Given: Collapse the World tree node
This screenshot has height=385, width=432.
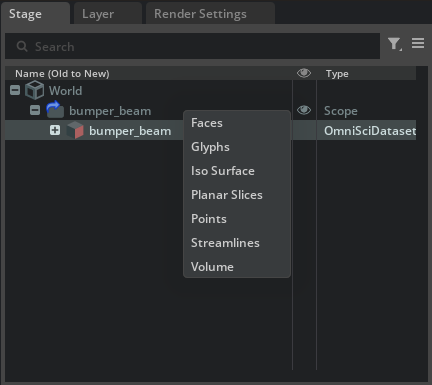Looking at the screenshot, I should 15,90.
